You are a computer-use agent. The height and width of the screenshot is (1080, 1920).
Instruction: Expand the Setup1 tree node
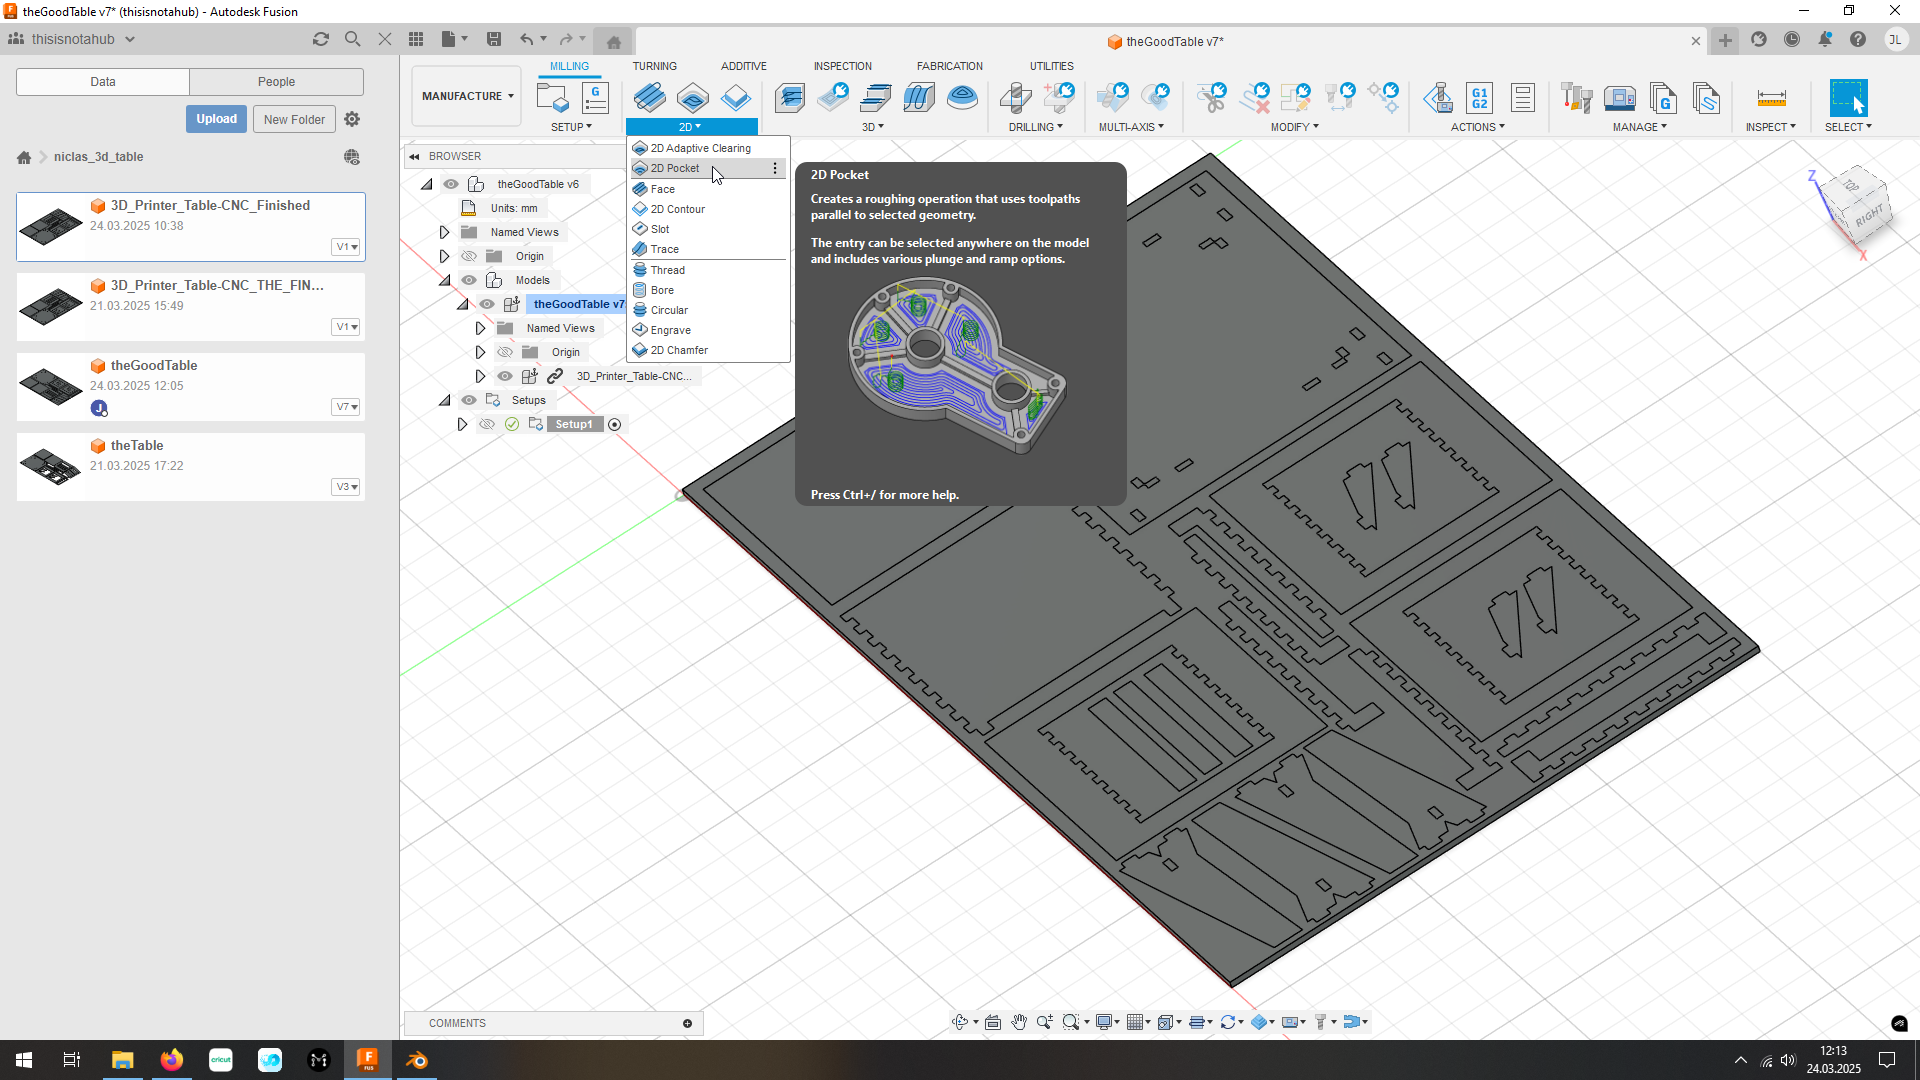(462, 424)
